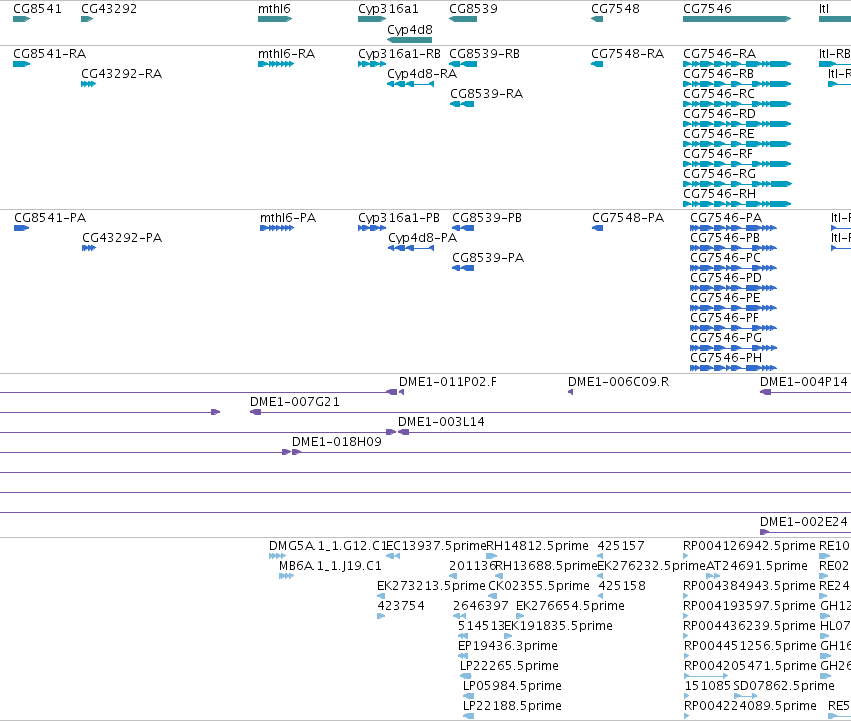Click the RH14812.5prime EST glyph
Image resolution: width=851 pixels, height=721 pixels.
(x=491, y=556)
